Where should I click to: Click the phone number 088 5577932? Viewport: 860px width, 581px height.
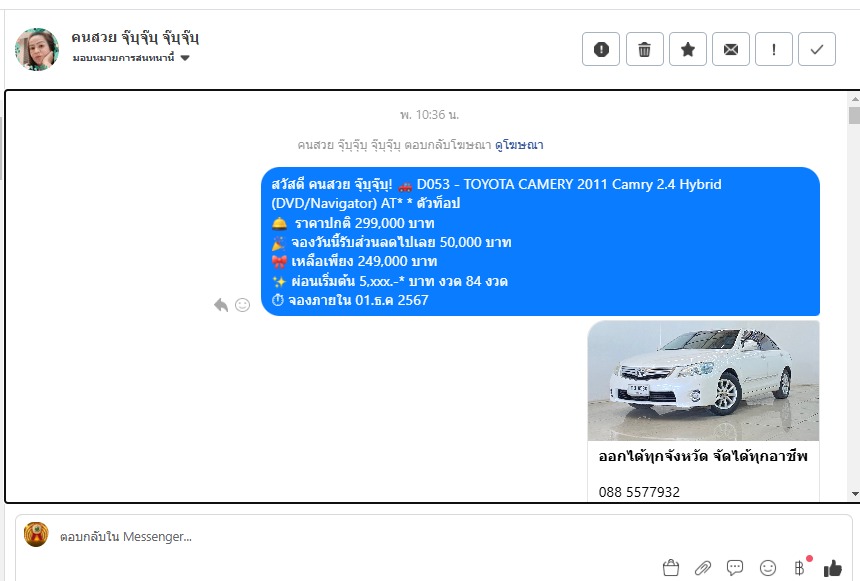pyautogui.click(x=639, y=492)
